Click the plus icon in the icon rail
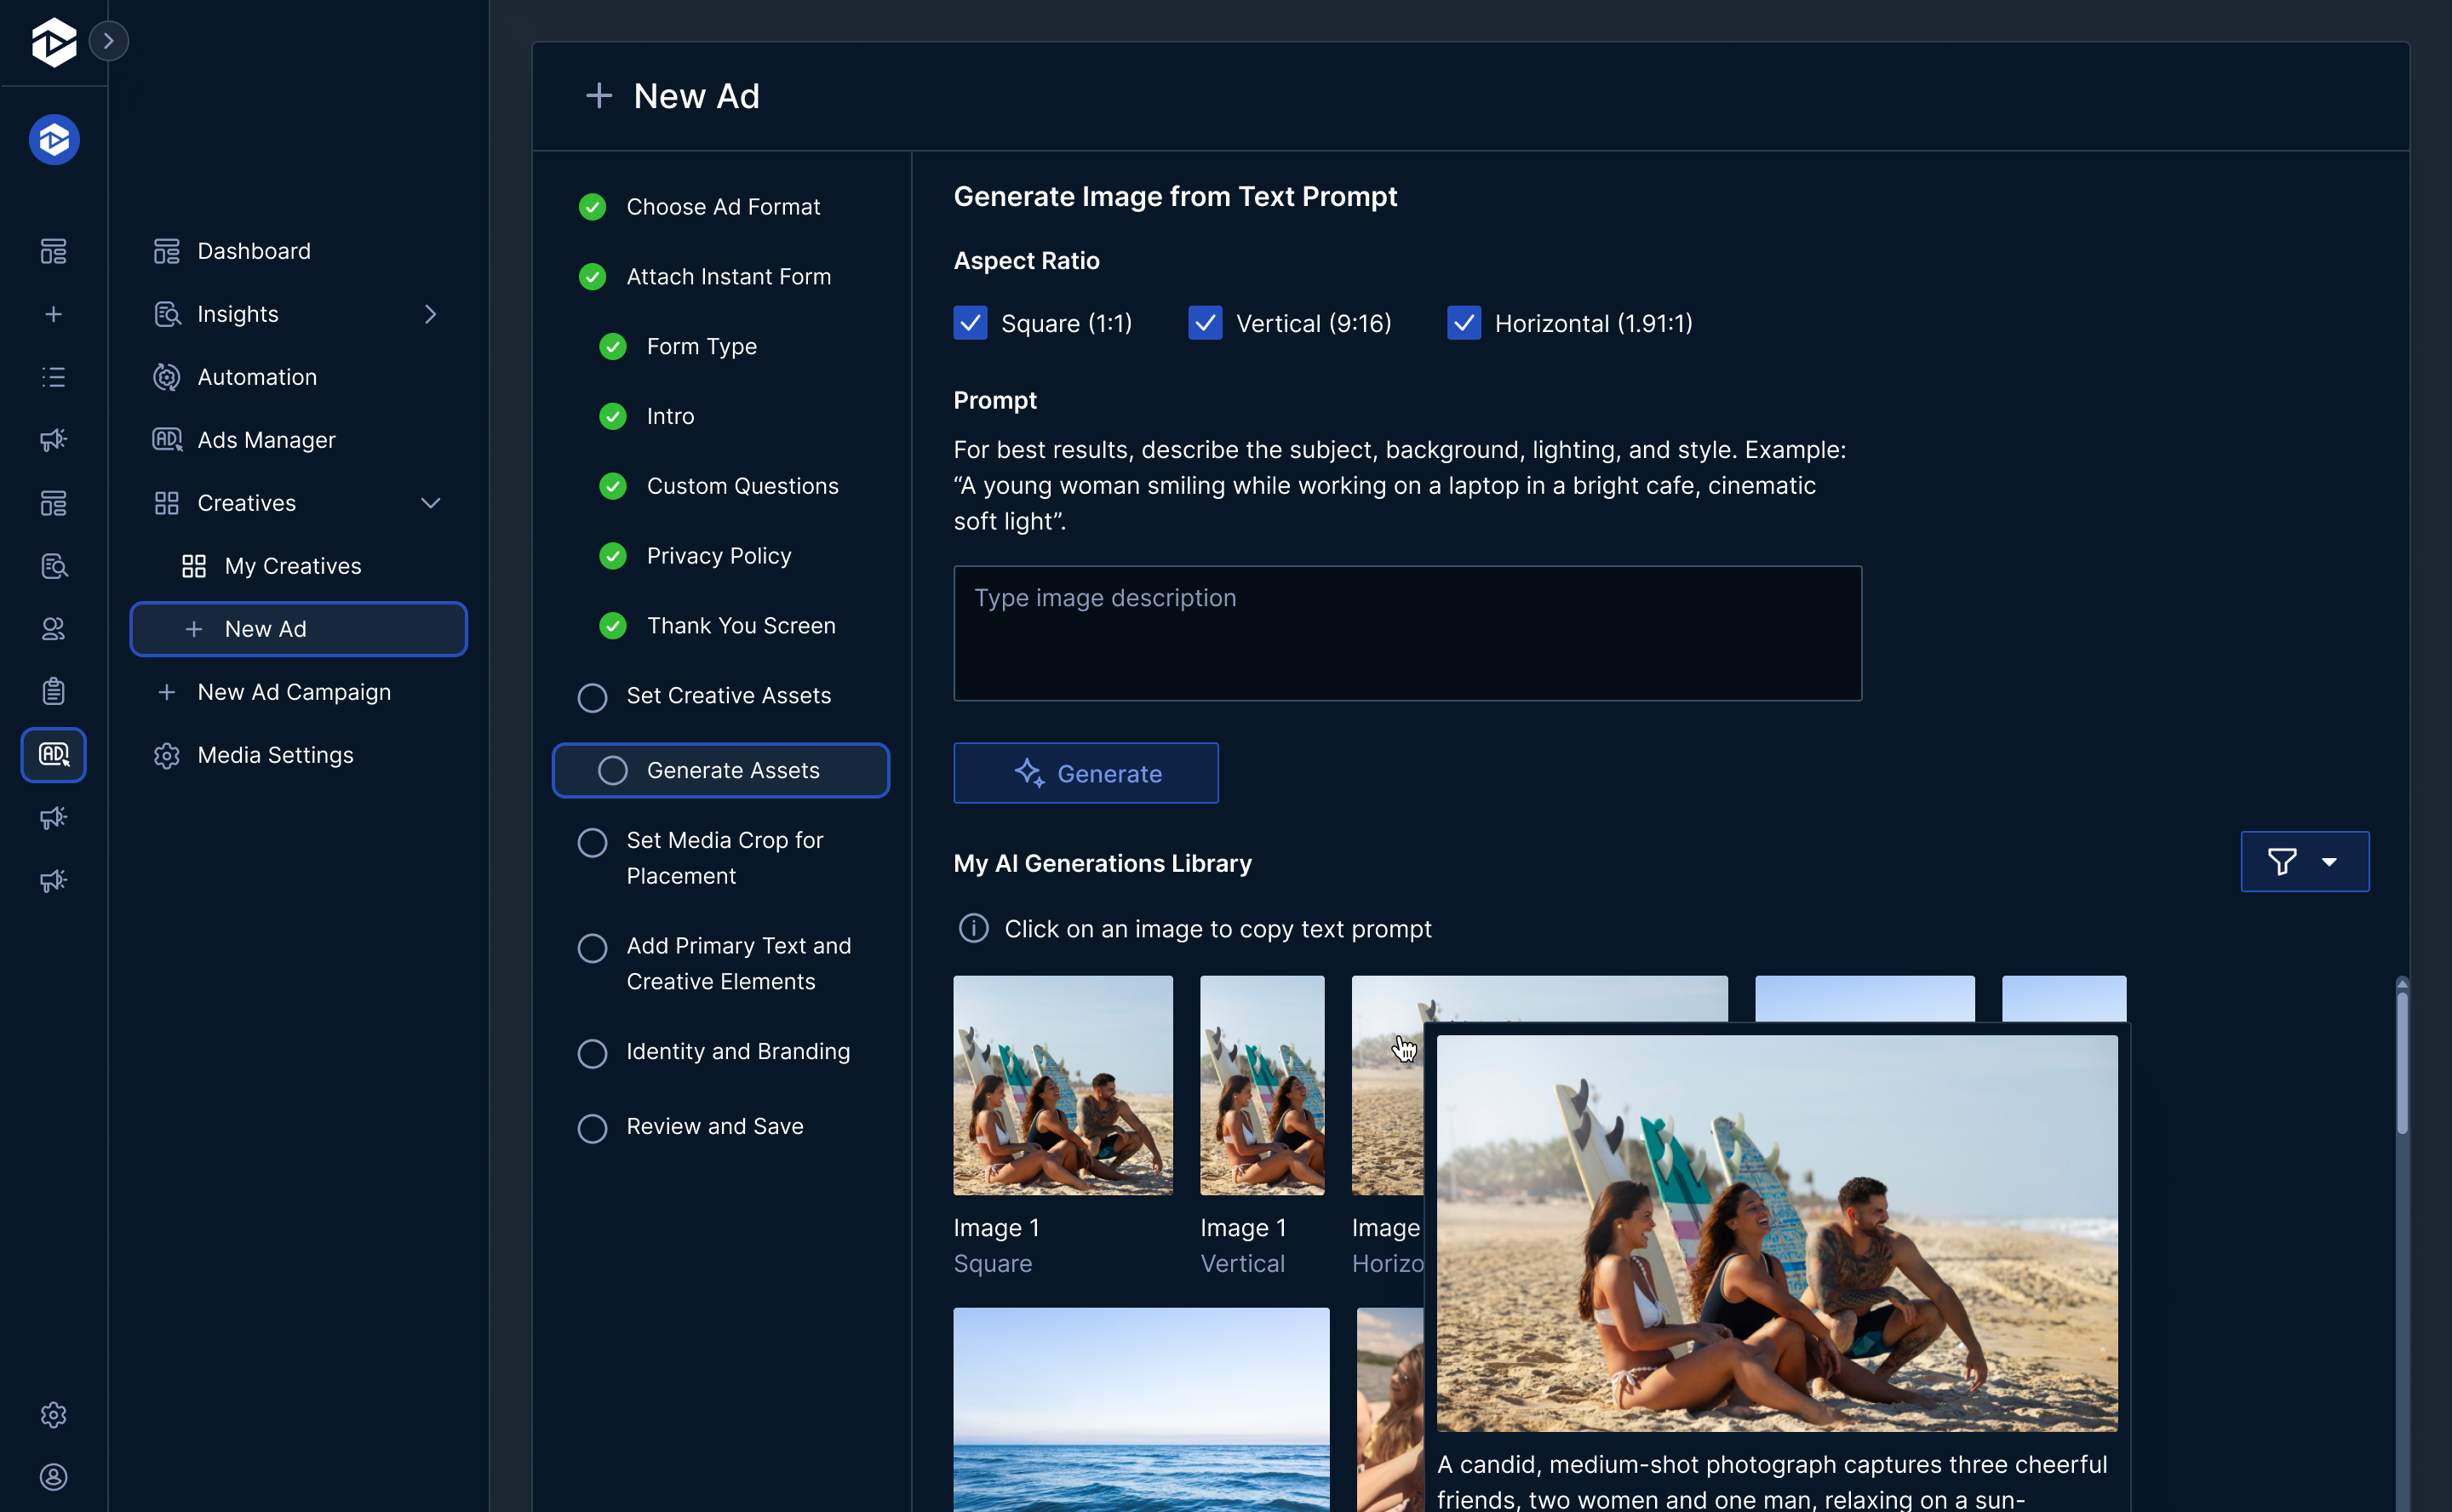Image resolution: width=2452 pixels, height=1512 pixels. [53, 313]
